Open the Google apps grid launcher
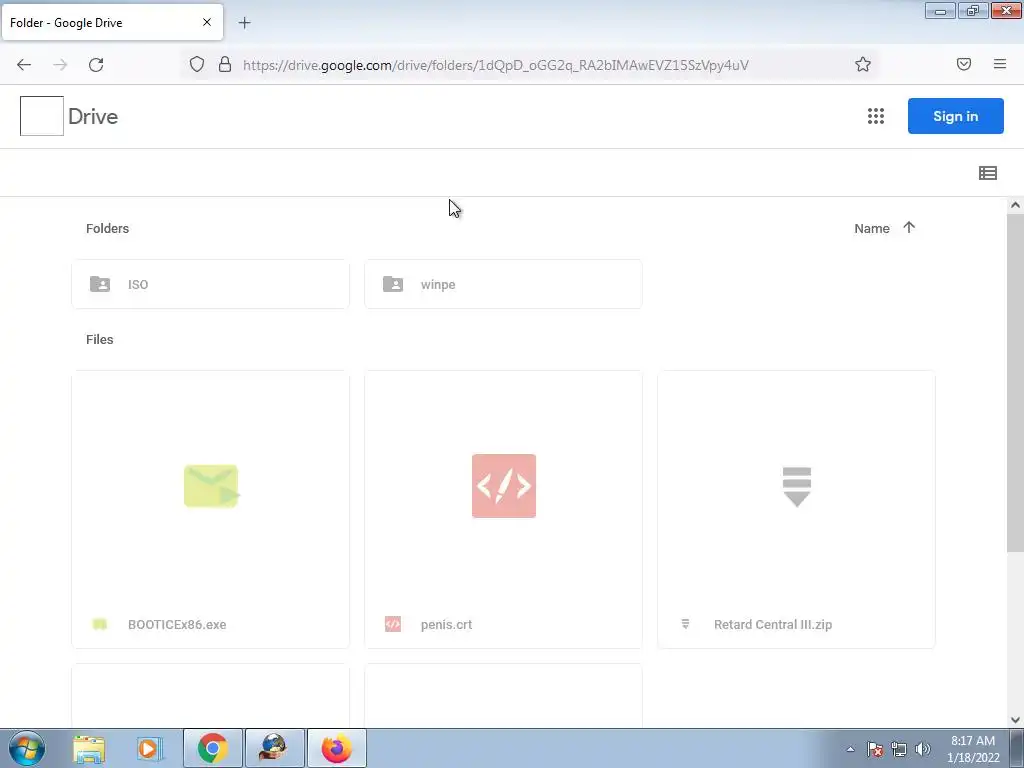Image resolution: width=1024 pixels, height=768 pixels. tap(876, 116)
